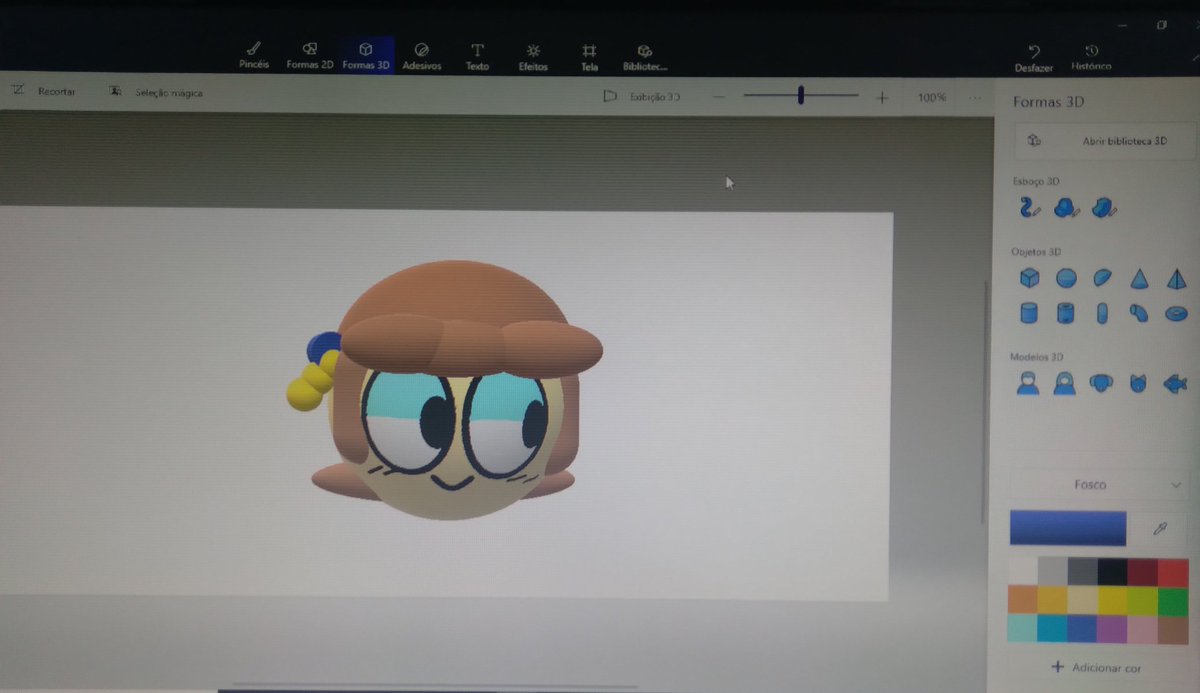This screenshot has height=693, width=1200.
Task: Insert the woman 3D model
Action: (x=1065, y=383)
